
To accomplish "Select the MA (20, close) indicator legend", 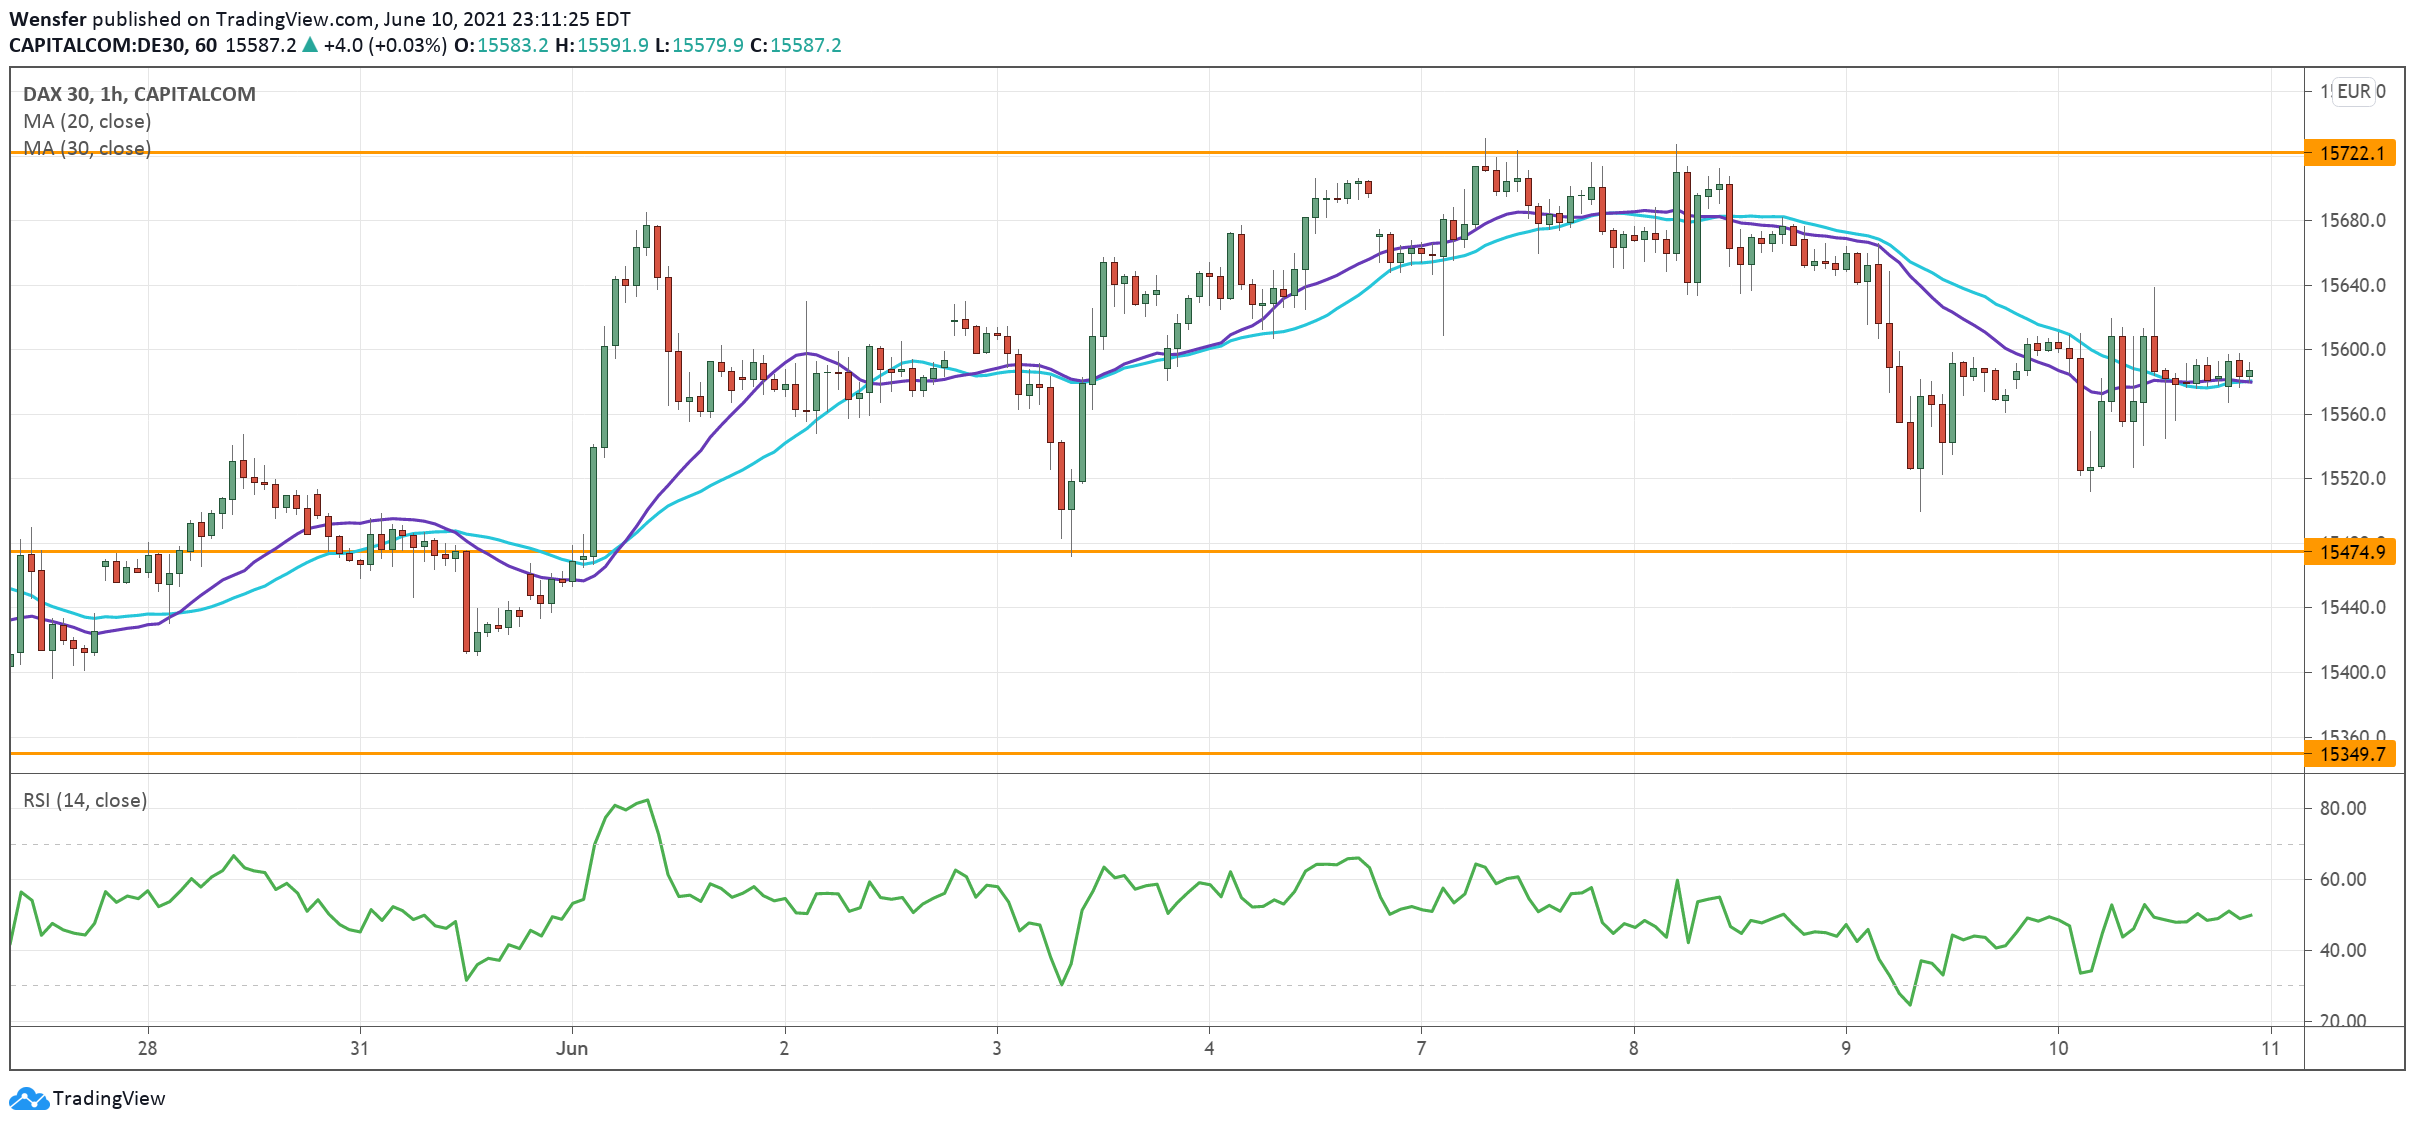I will click(x=87, y=121).
